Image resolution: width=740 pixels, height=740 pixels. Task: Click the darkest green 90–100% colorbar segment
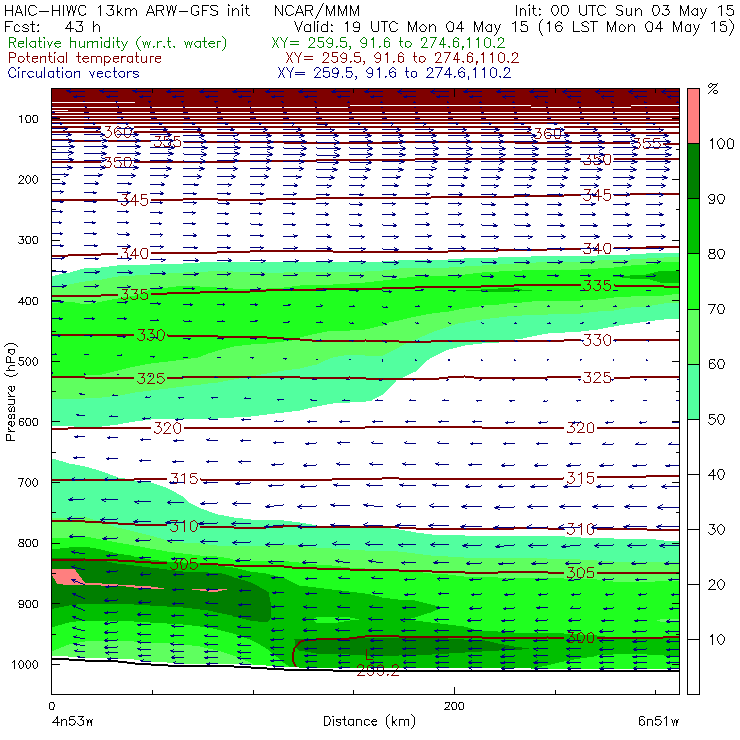pyautogui.click(x=693, y=171)
